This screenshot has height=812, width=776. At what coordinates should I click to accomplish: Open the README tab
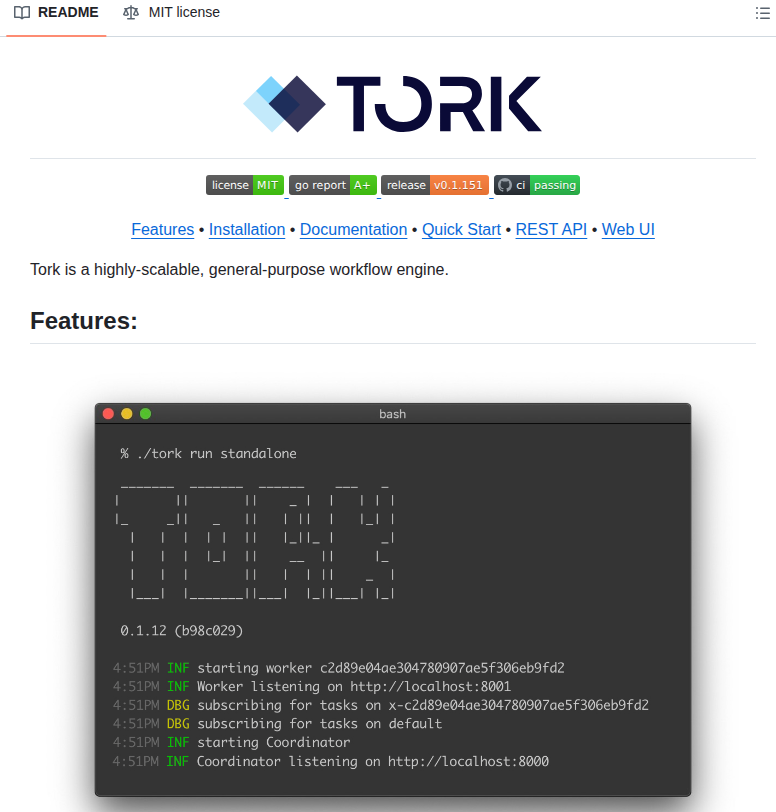coord(56,12)
